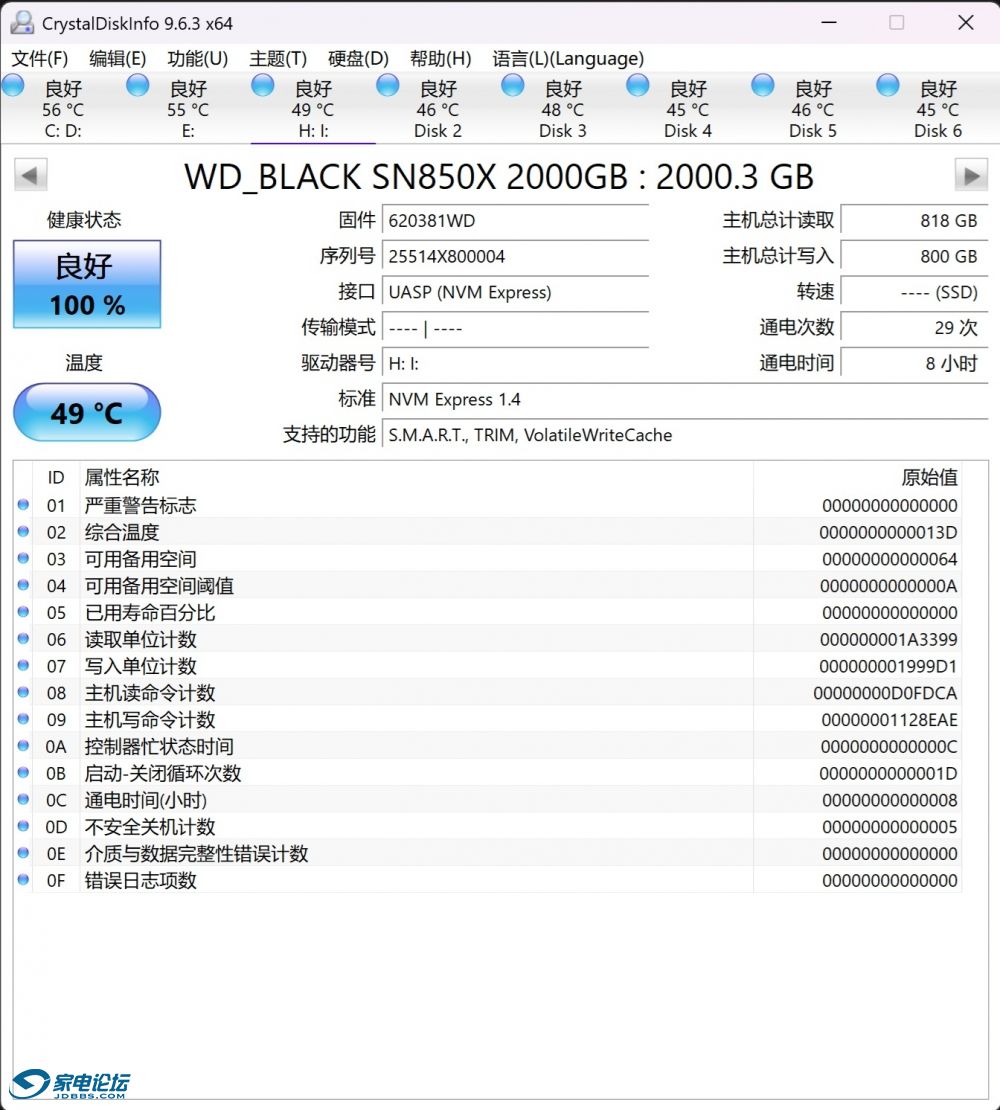
Task: Click raw value 0000000000001D
Action: click(x=888, y=773)
